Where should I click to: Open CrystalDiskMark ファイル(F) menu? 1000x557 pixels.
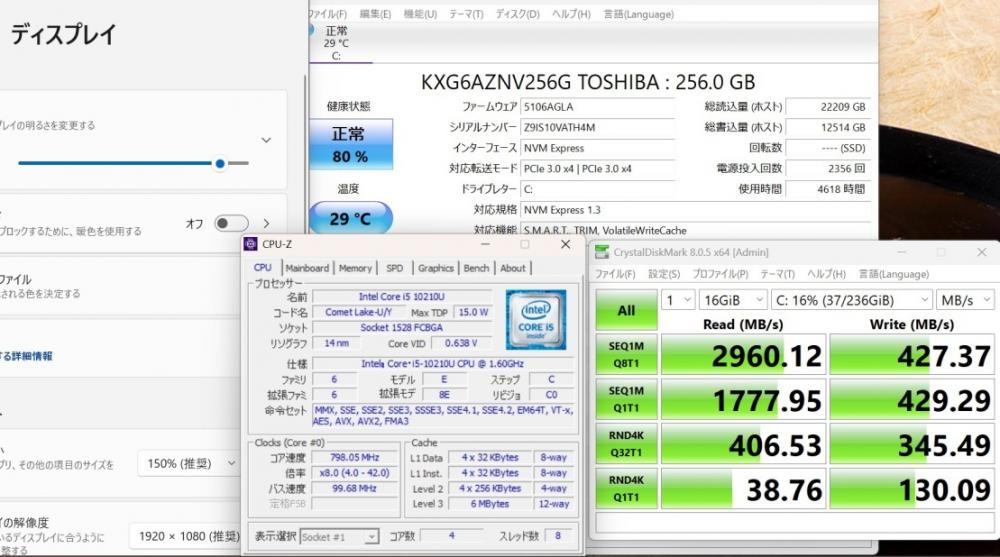[x=615, y=274]
